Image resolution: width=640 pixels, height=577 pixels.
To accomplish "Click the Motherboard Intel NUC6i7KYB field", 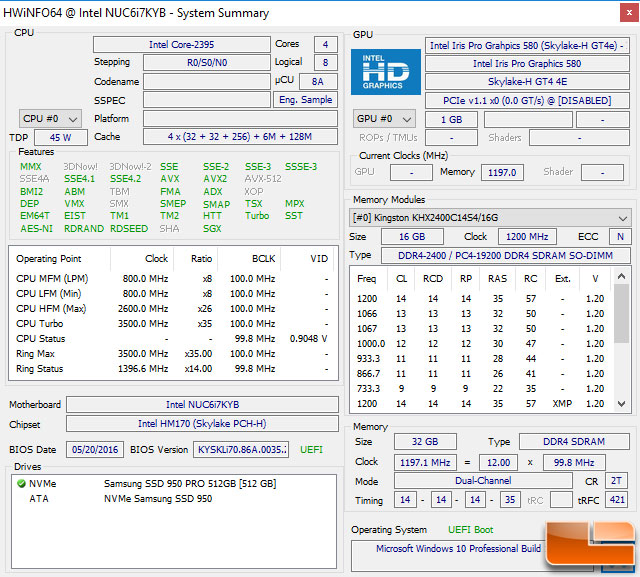I will point(202,405).
